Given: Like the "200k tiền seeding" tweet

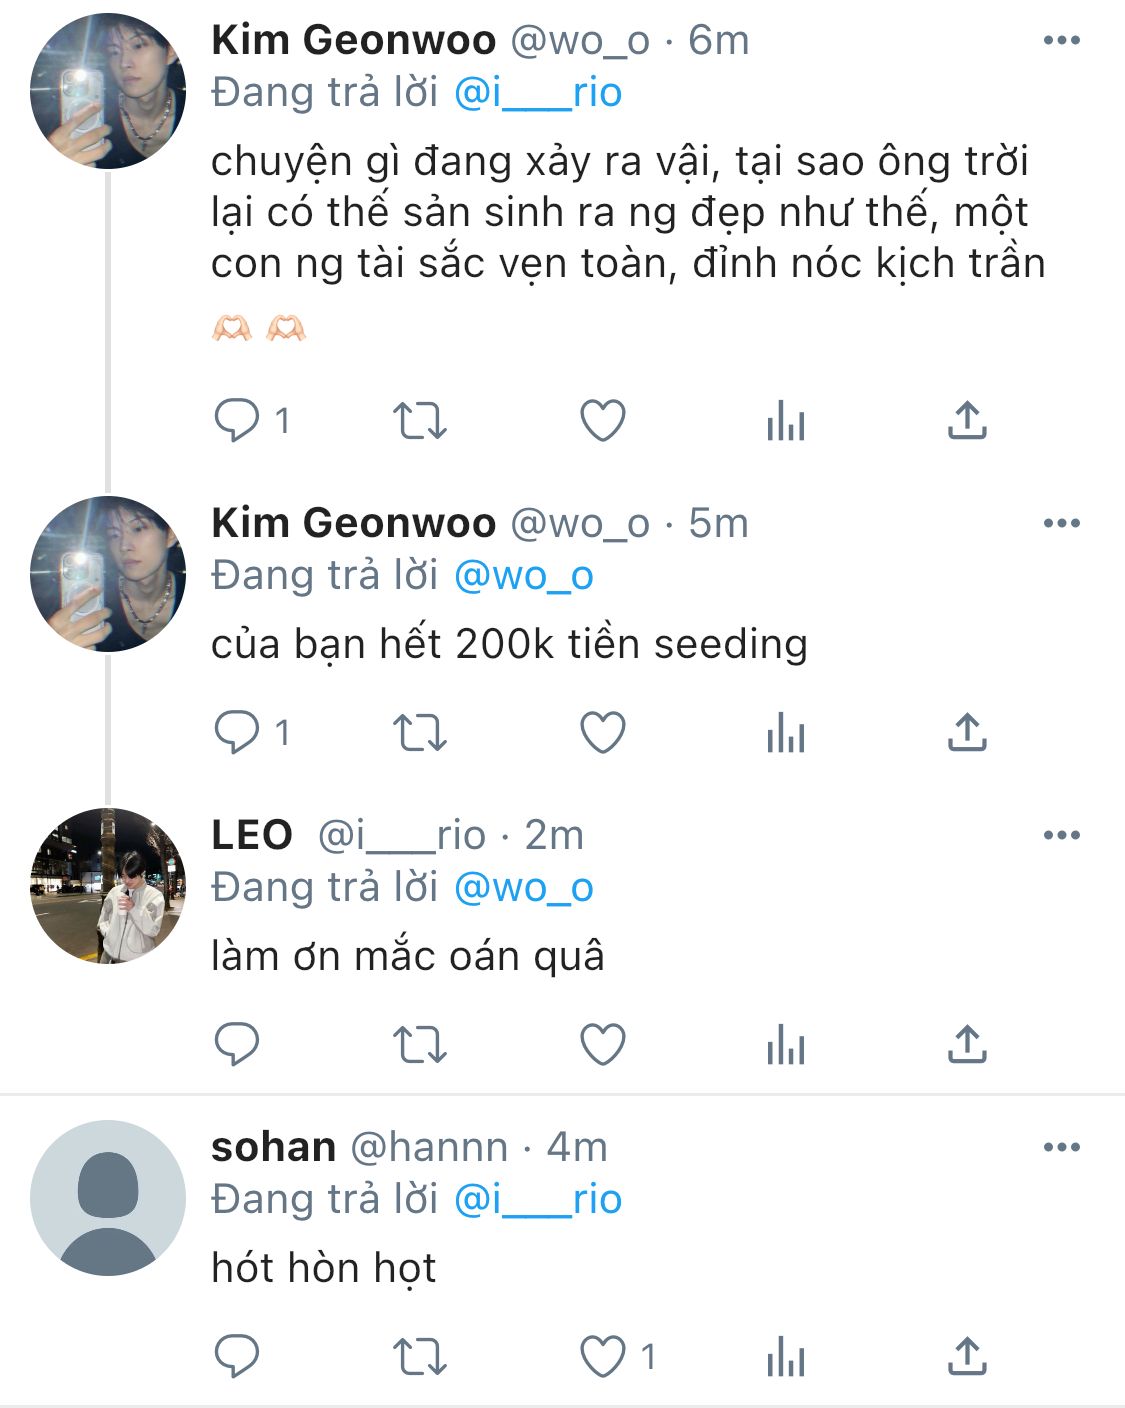Looking at the screenshot, I should pos(603,733).
